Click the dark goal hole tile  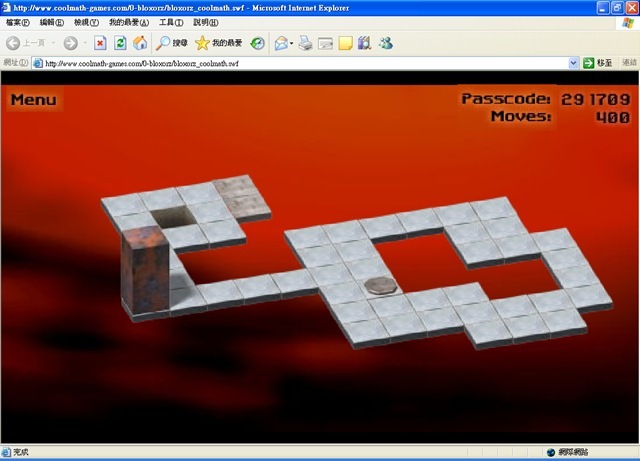click(173, 216)
